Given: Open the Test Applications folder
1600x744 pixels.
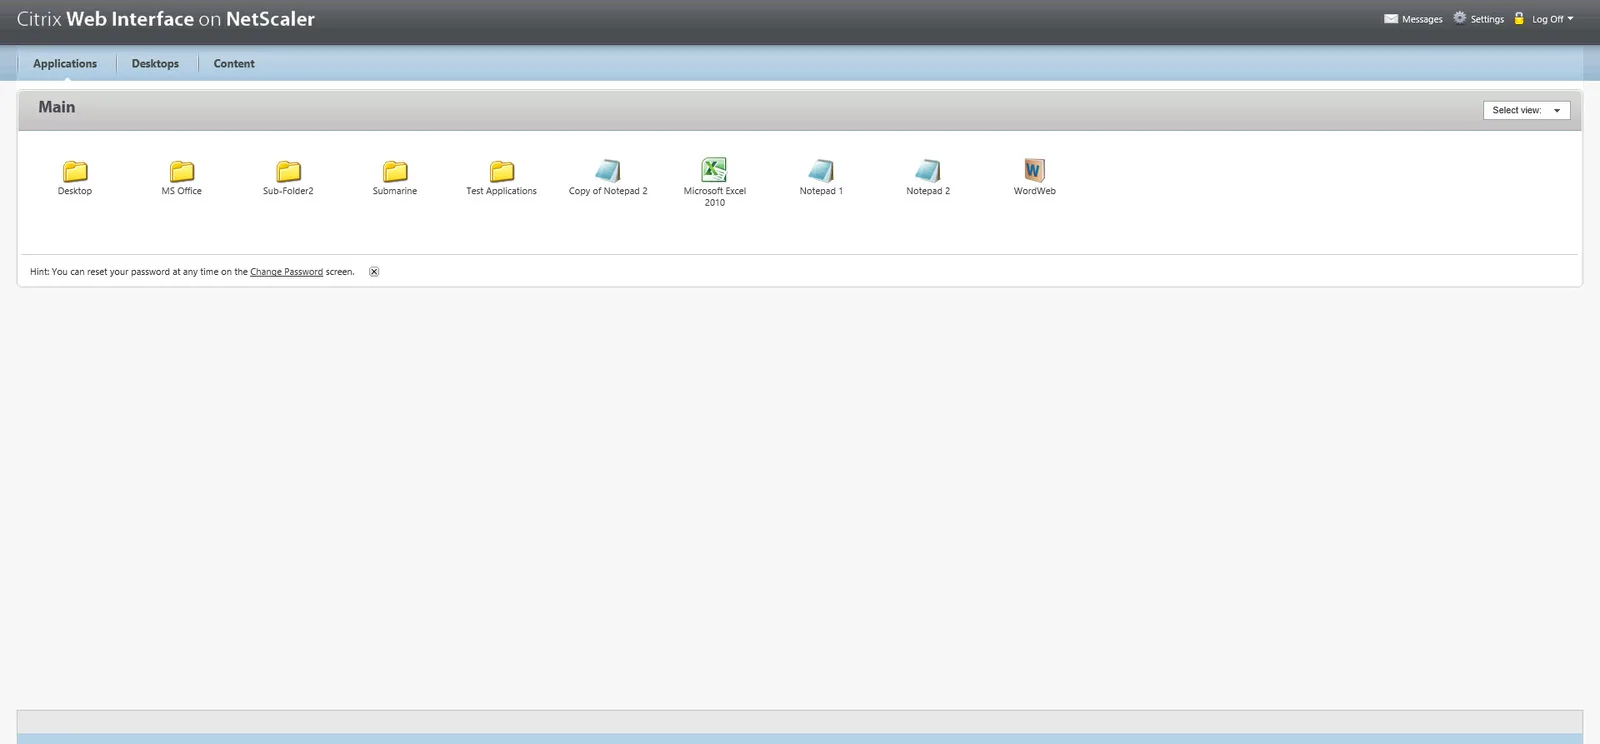Looking at the screenshot, I should 502,171.
